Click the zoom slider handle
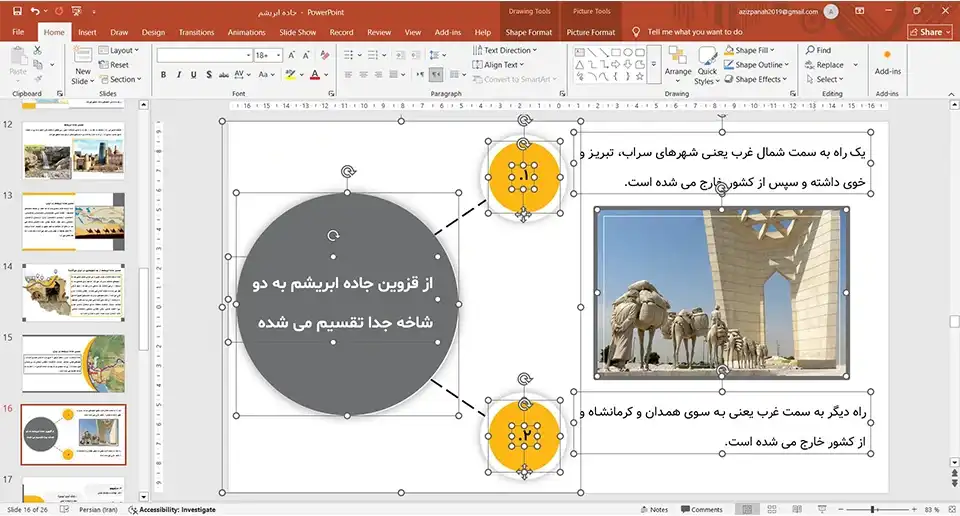The image size is (960, 516). (872, 509)
